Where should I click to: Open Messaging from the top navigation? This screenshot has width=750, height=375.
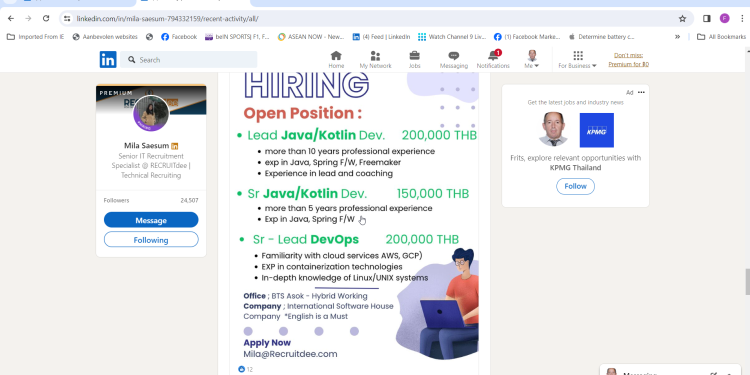(454, 60)
